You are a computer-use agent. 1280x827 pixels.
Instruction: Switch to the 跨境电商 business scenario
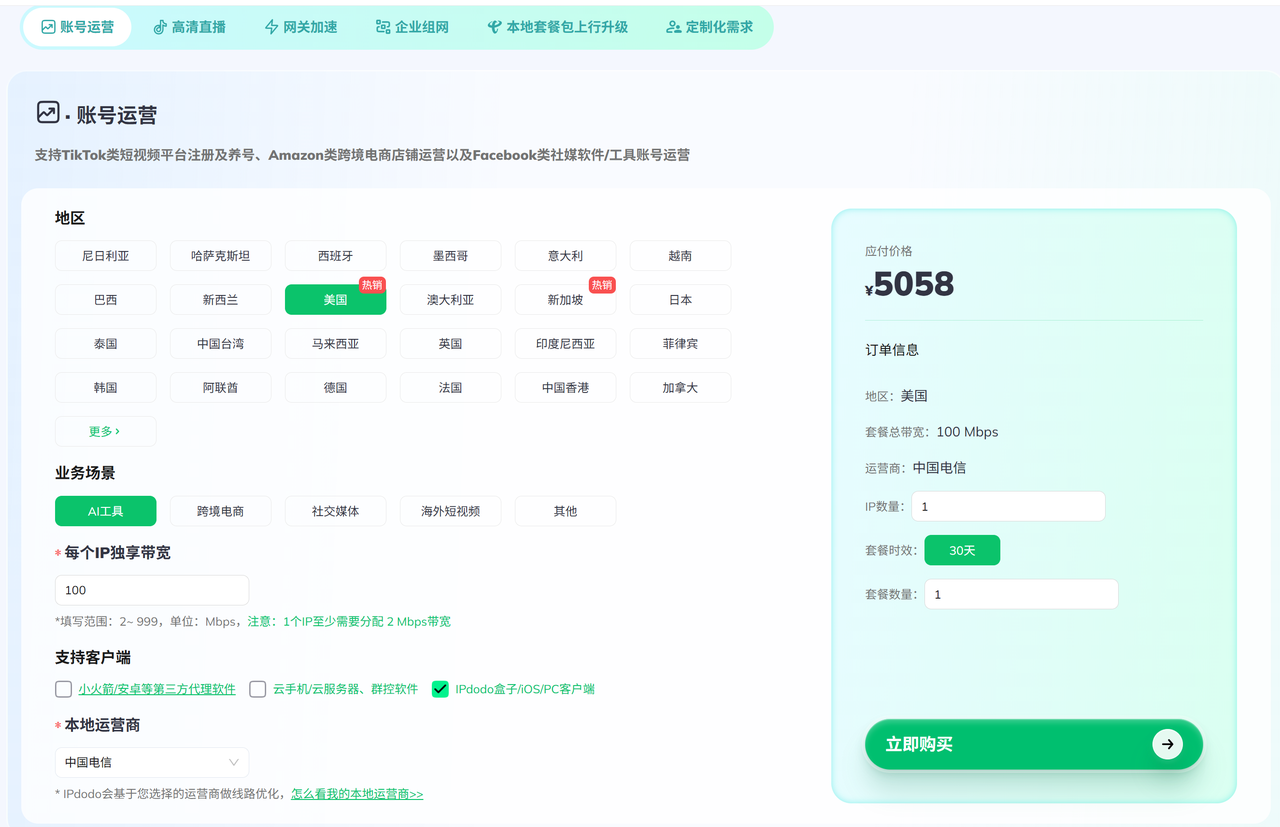pos(220,510)
